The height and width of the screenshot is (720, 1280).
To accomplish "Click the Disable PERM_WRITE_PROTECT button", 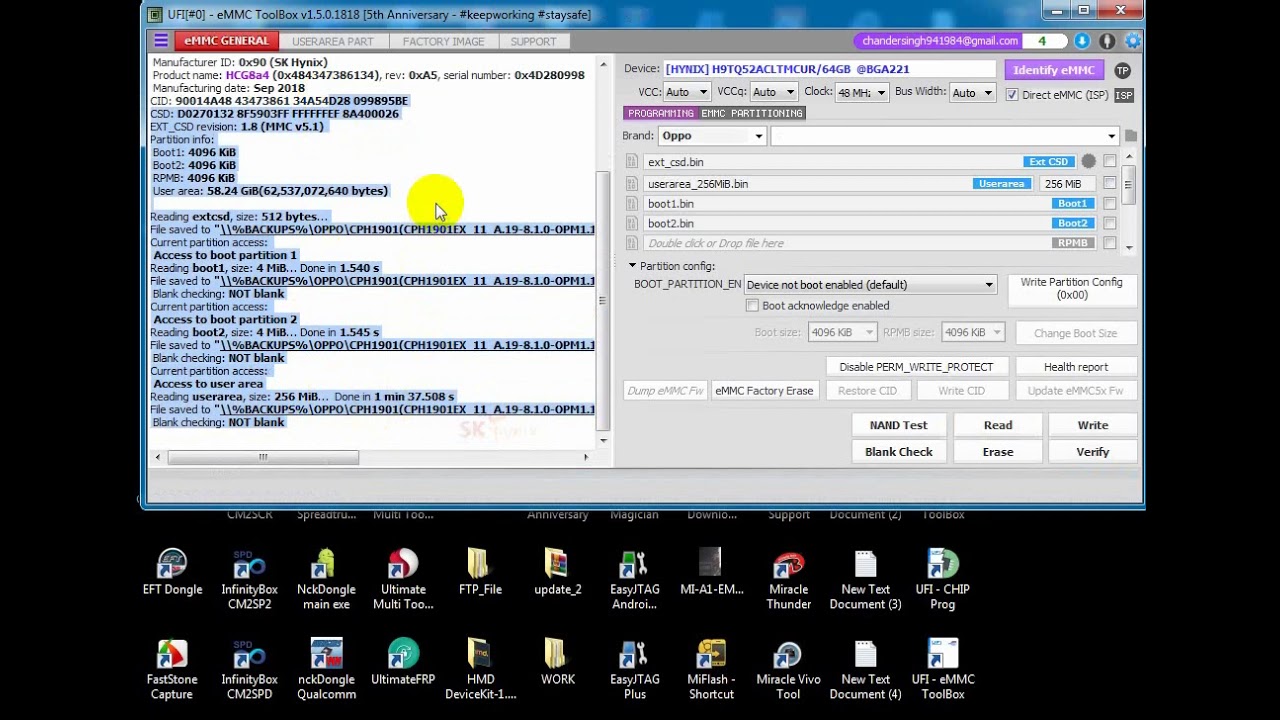I will tap(916, 367).
